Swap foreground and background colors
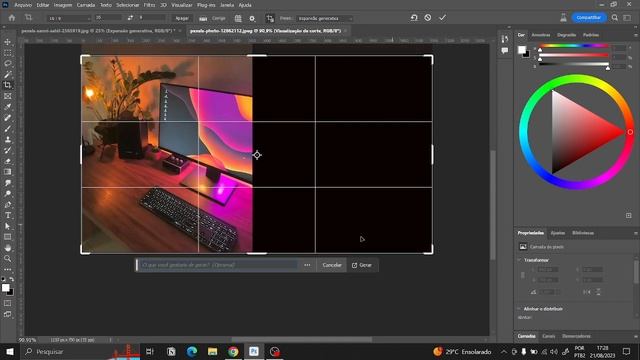This screenshot has height=360, width=640. coord(12,279)
